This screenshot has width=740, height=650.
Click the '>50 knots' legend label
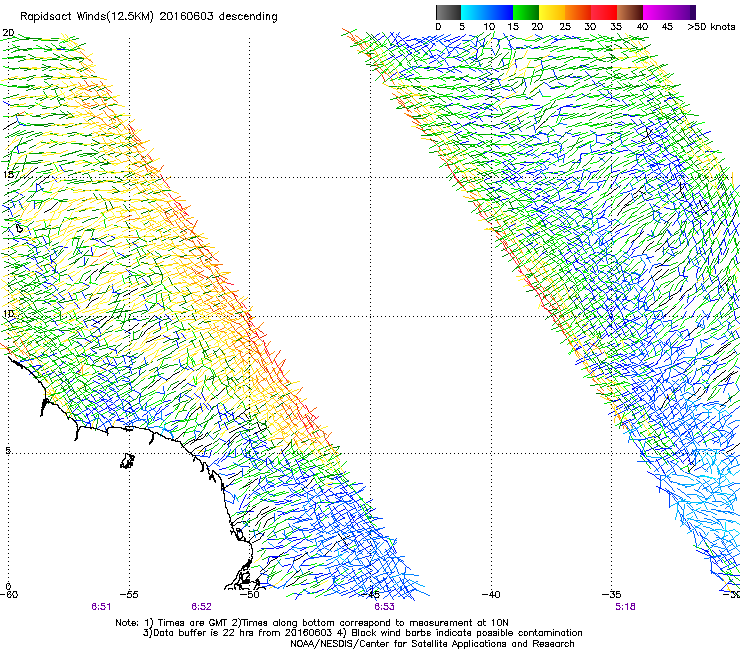point(711,27)
